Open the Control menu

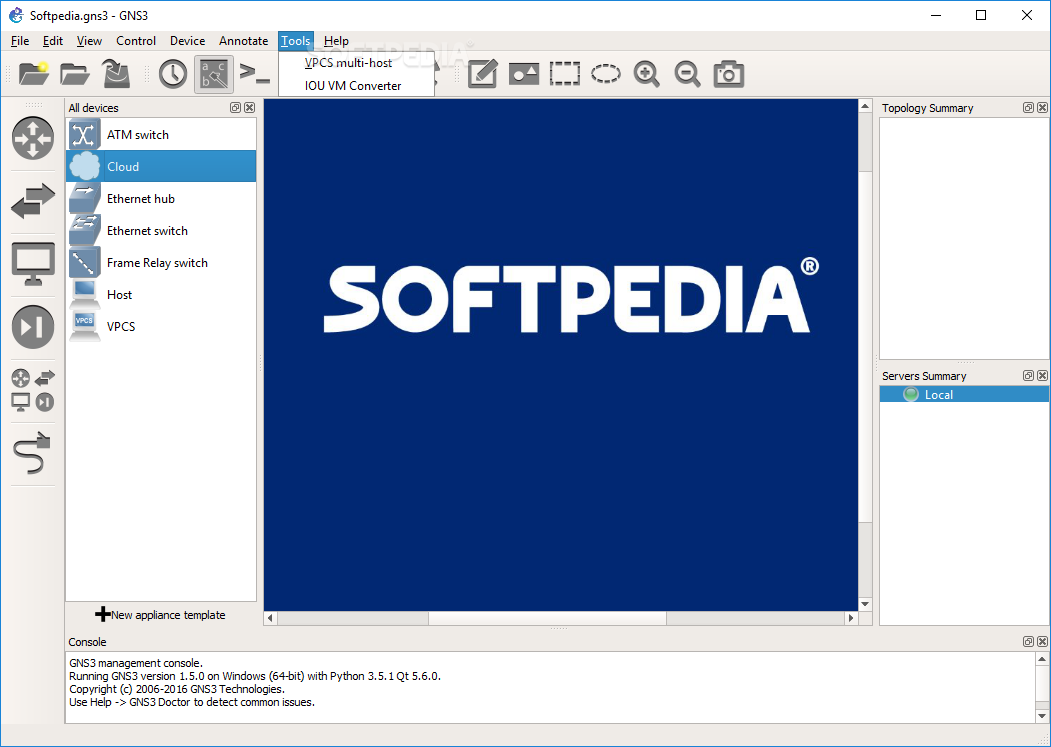point(136,41)
